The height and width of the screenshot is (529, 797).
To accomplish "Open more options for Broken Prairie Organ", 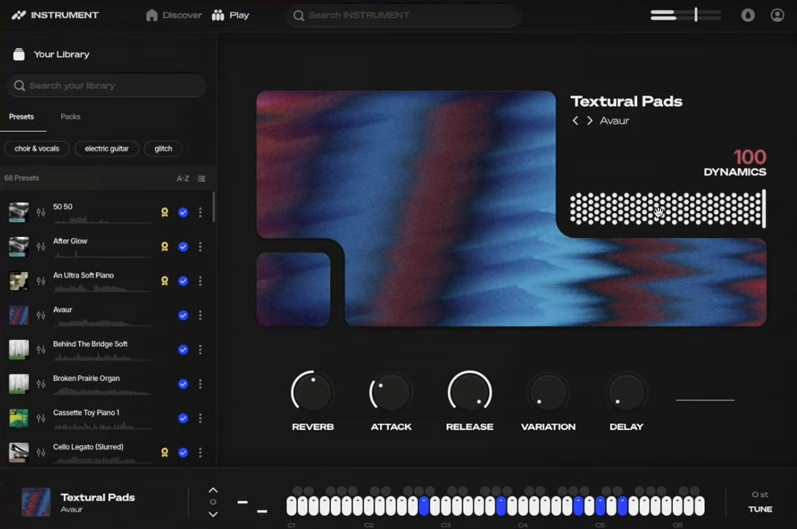I will point(200,384).
